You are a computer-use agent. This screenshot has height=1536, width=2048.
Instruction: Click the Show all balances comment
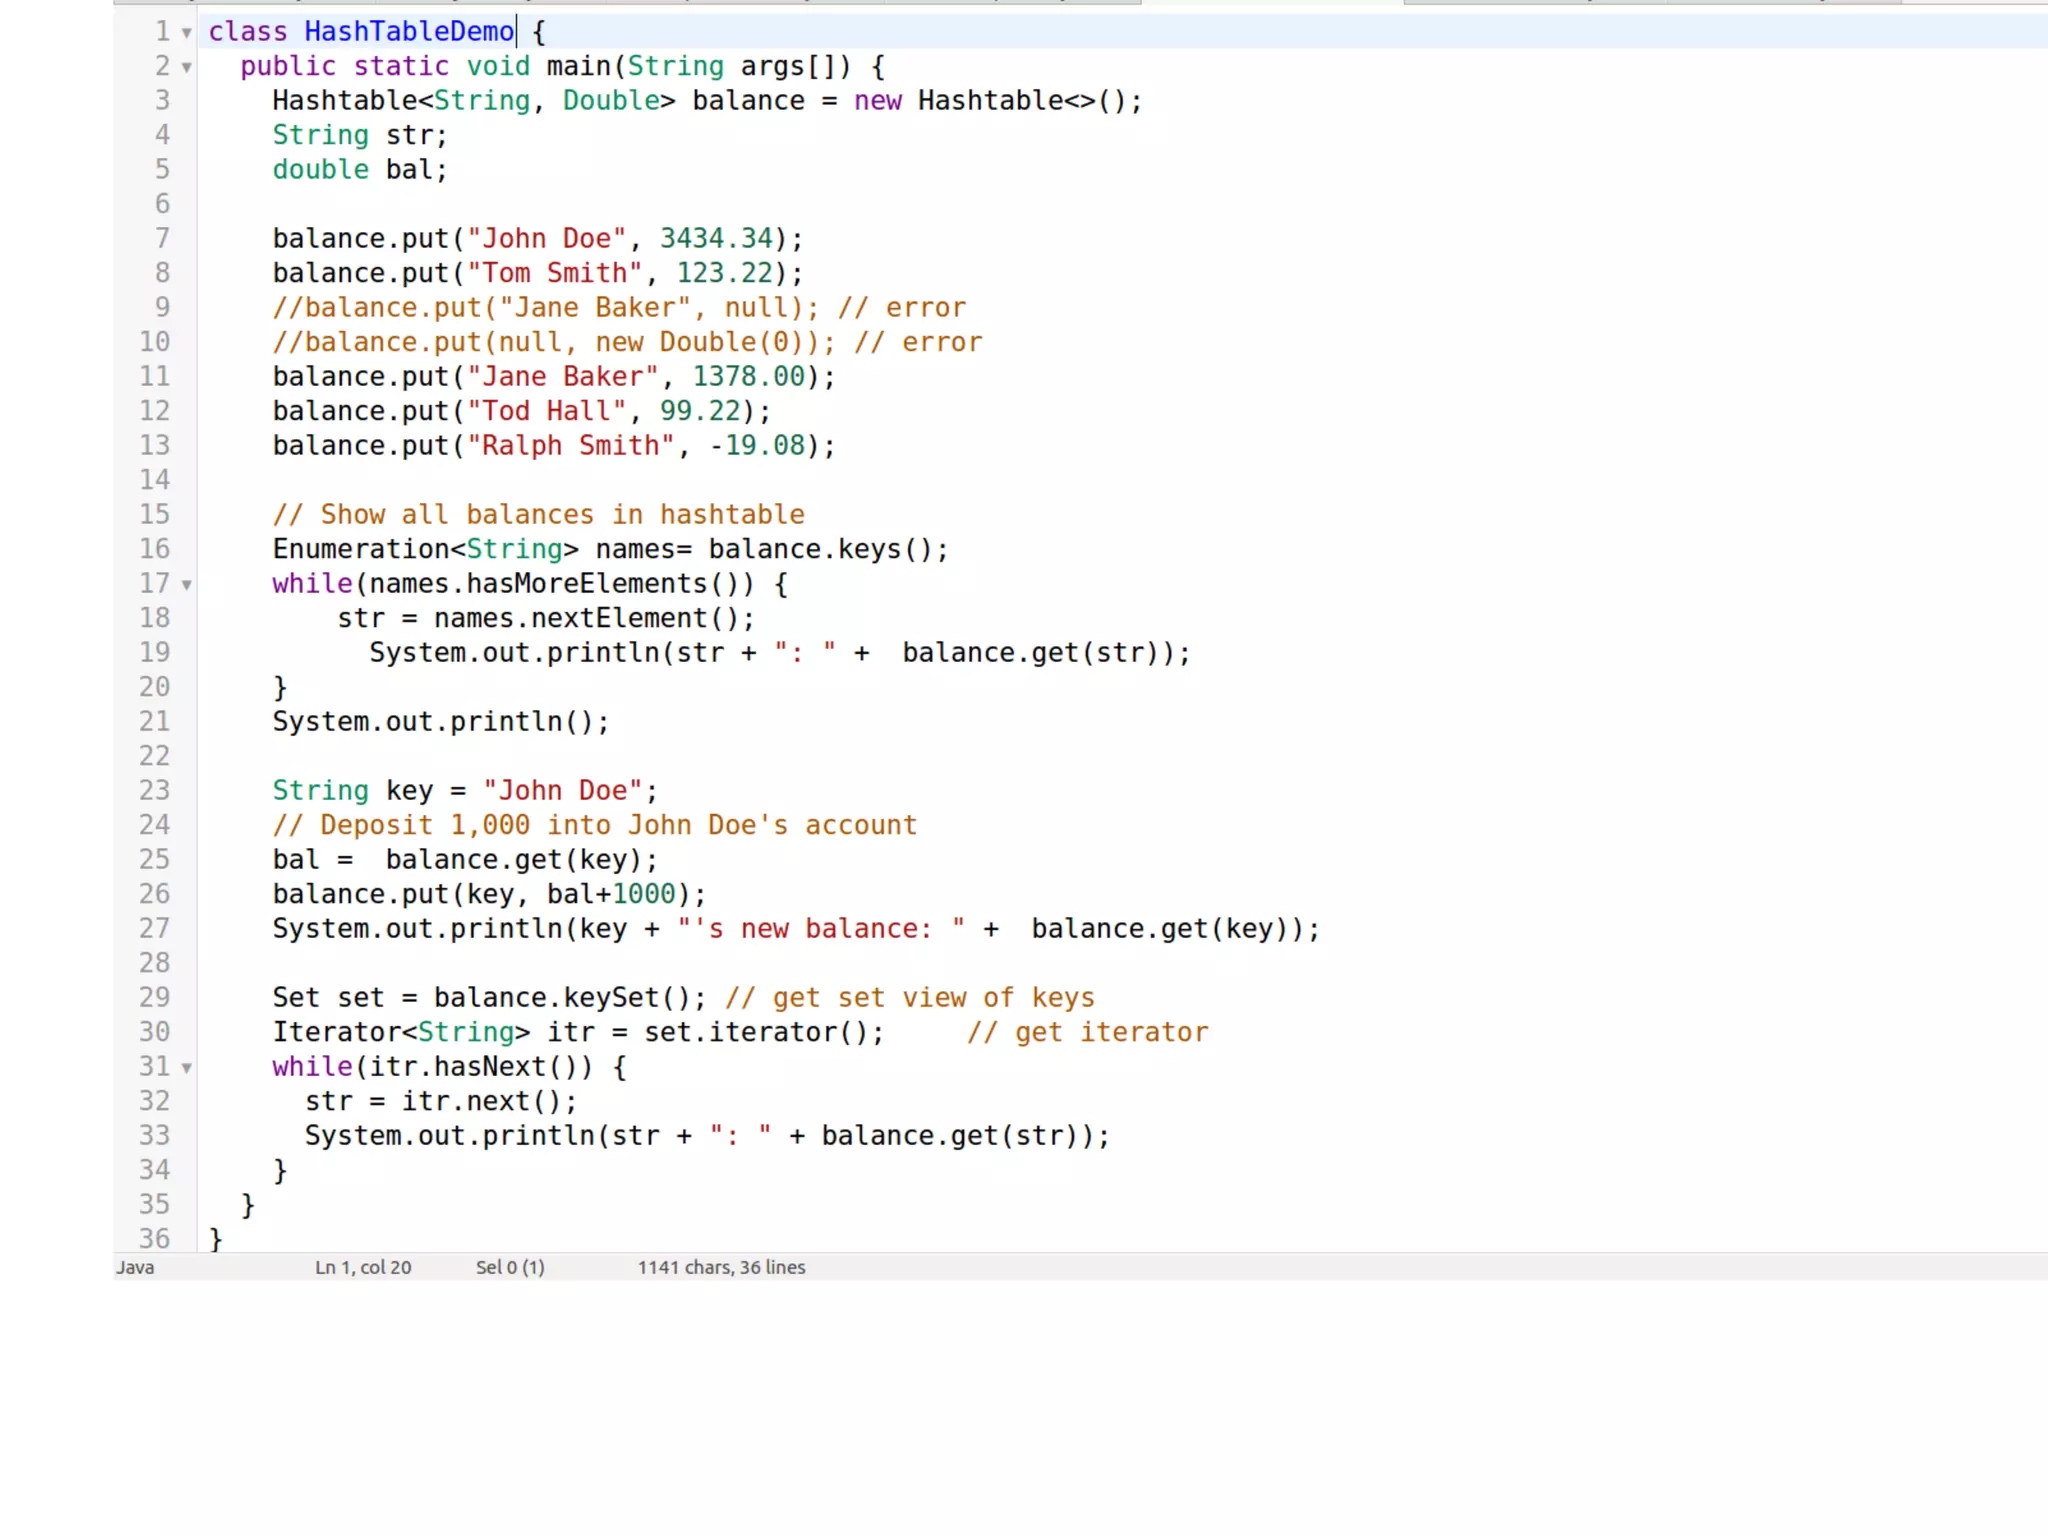tap(538, 515)
